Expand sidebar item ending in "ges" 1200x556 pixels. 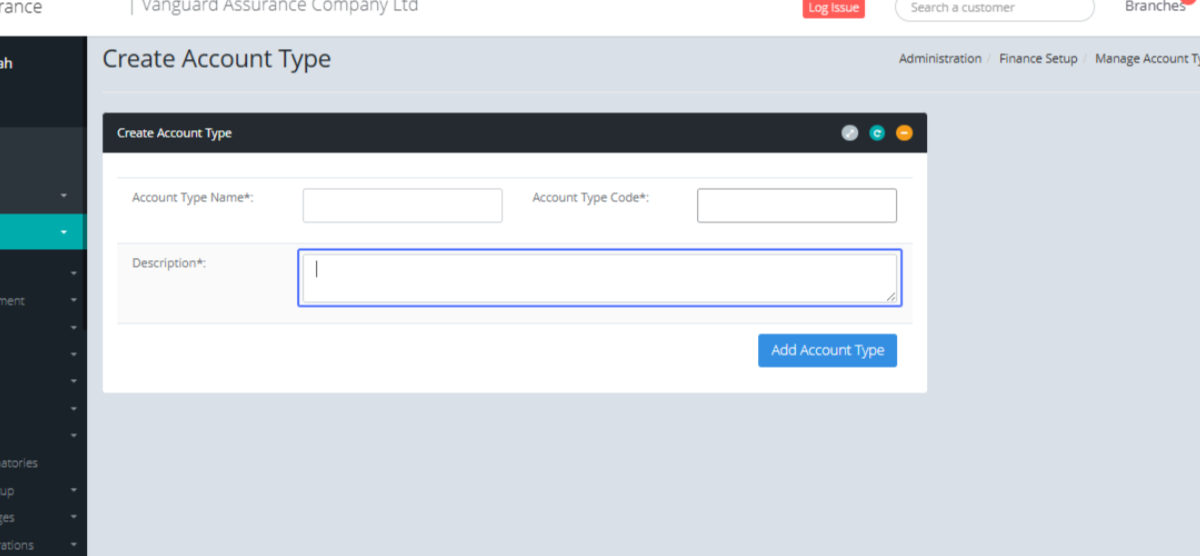(74, 518)
